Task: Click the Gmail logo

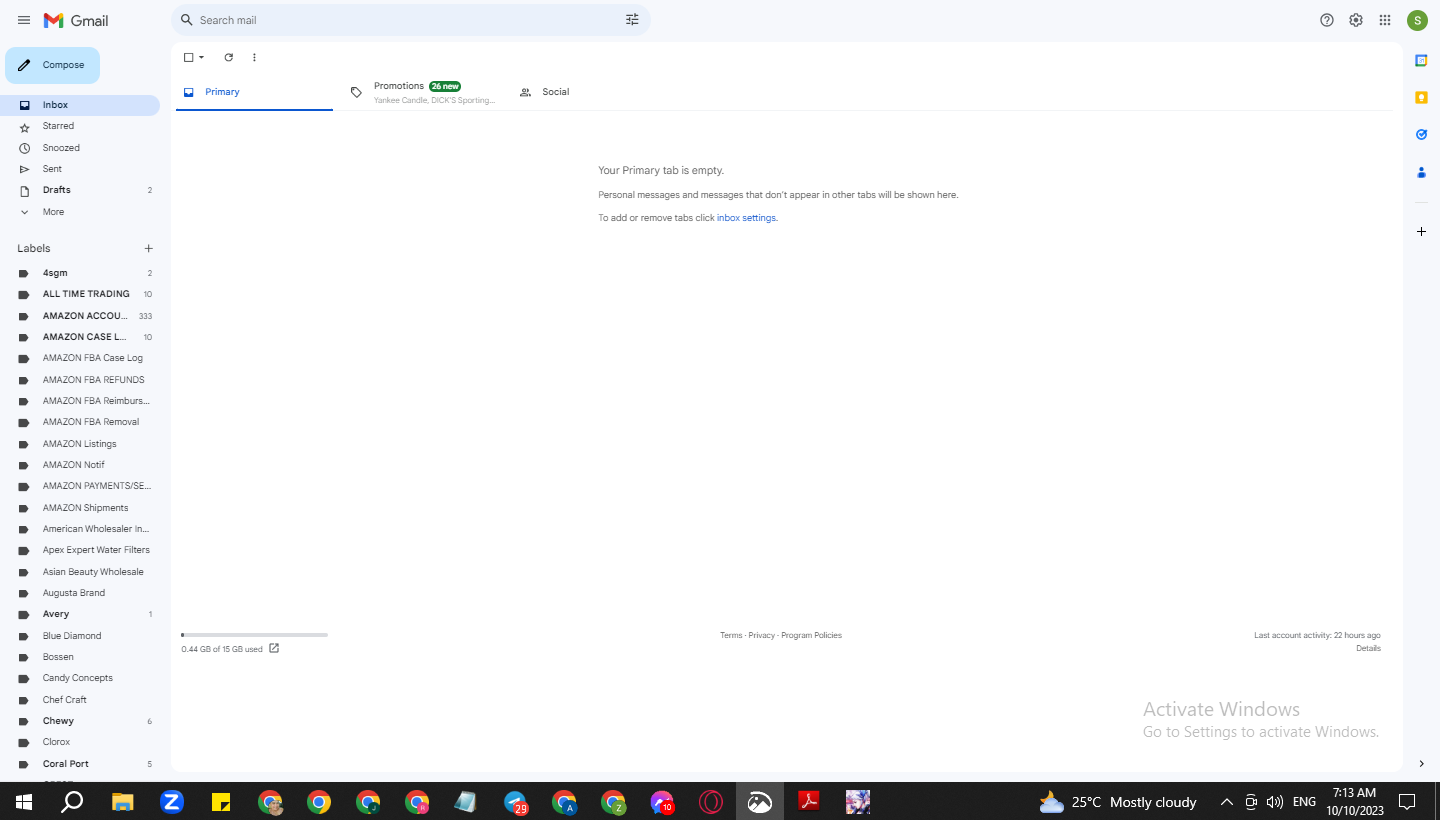Action: (x=76, y=20)
